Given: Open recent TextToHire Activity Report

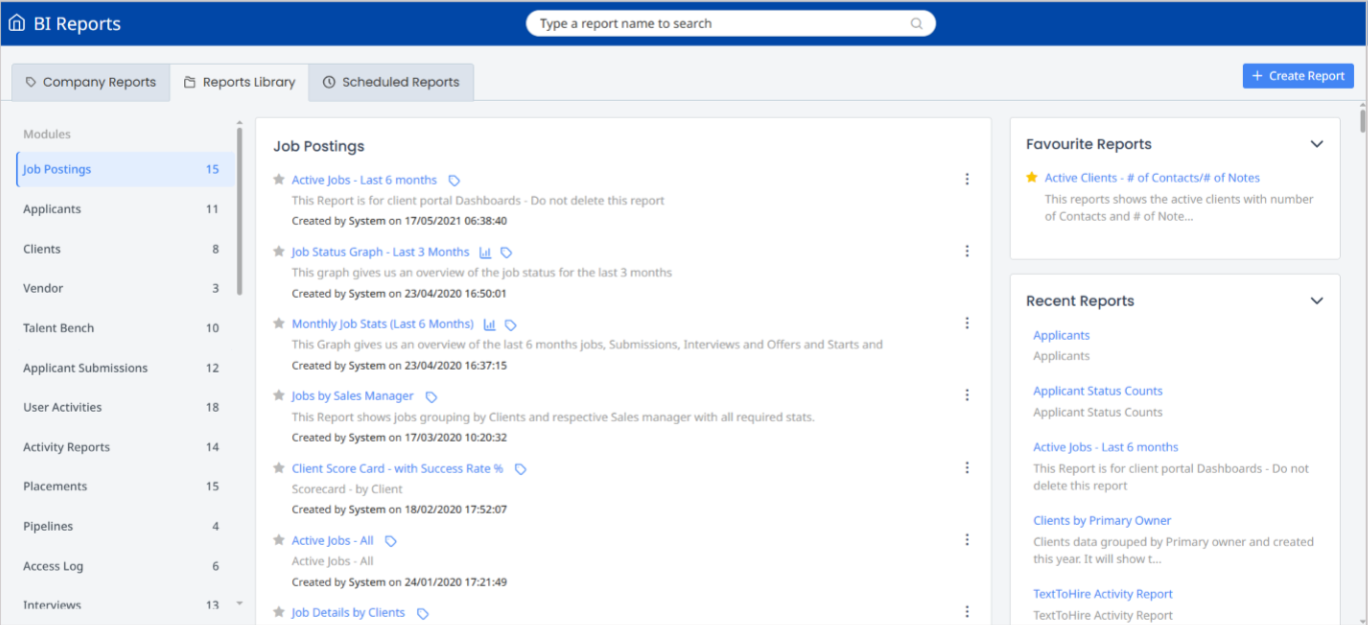Looking at the screenshot, I should pyautogui.click(x=1102, y=594).
